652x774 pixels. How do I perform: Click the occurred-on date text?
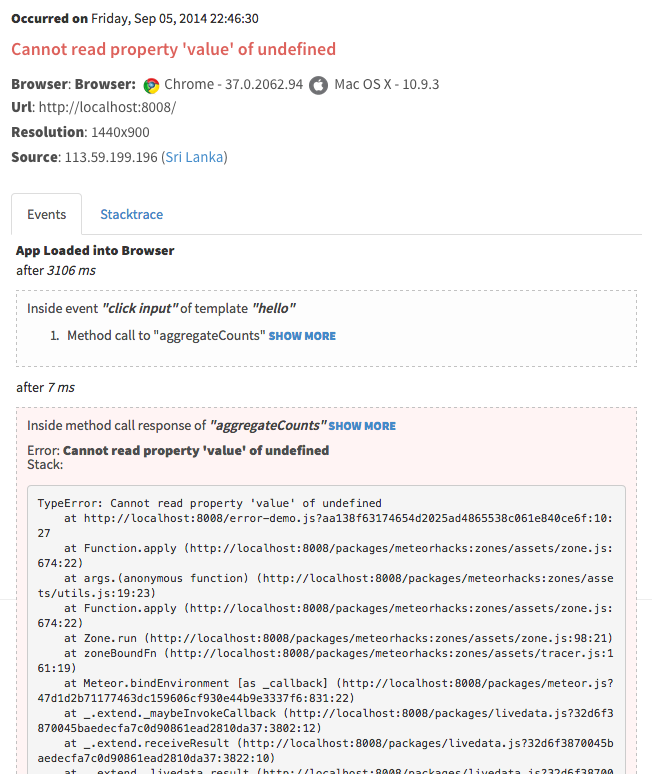[175, 19]
